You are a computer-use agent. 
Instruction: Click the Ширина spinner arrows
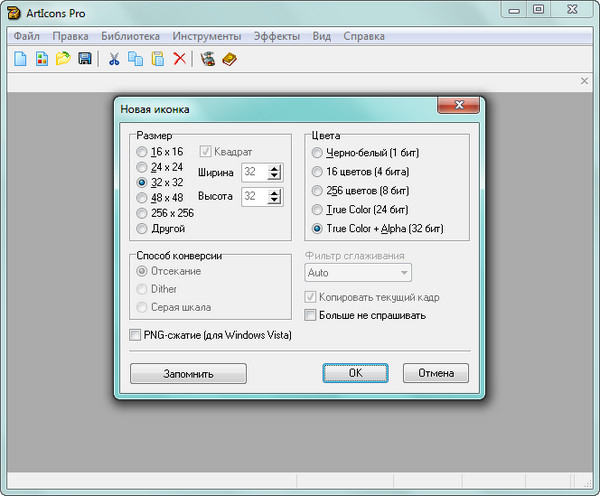click(276, 172)
